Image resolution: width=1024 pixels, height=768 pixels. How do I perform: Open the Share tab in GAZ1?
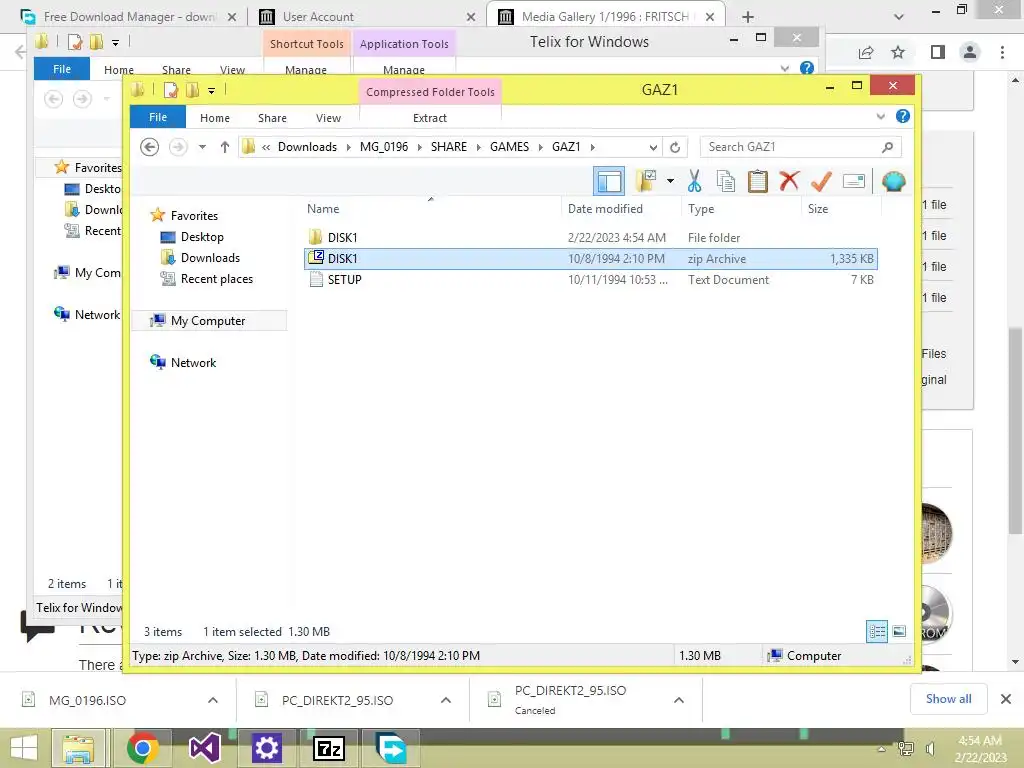coord(272,118)
